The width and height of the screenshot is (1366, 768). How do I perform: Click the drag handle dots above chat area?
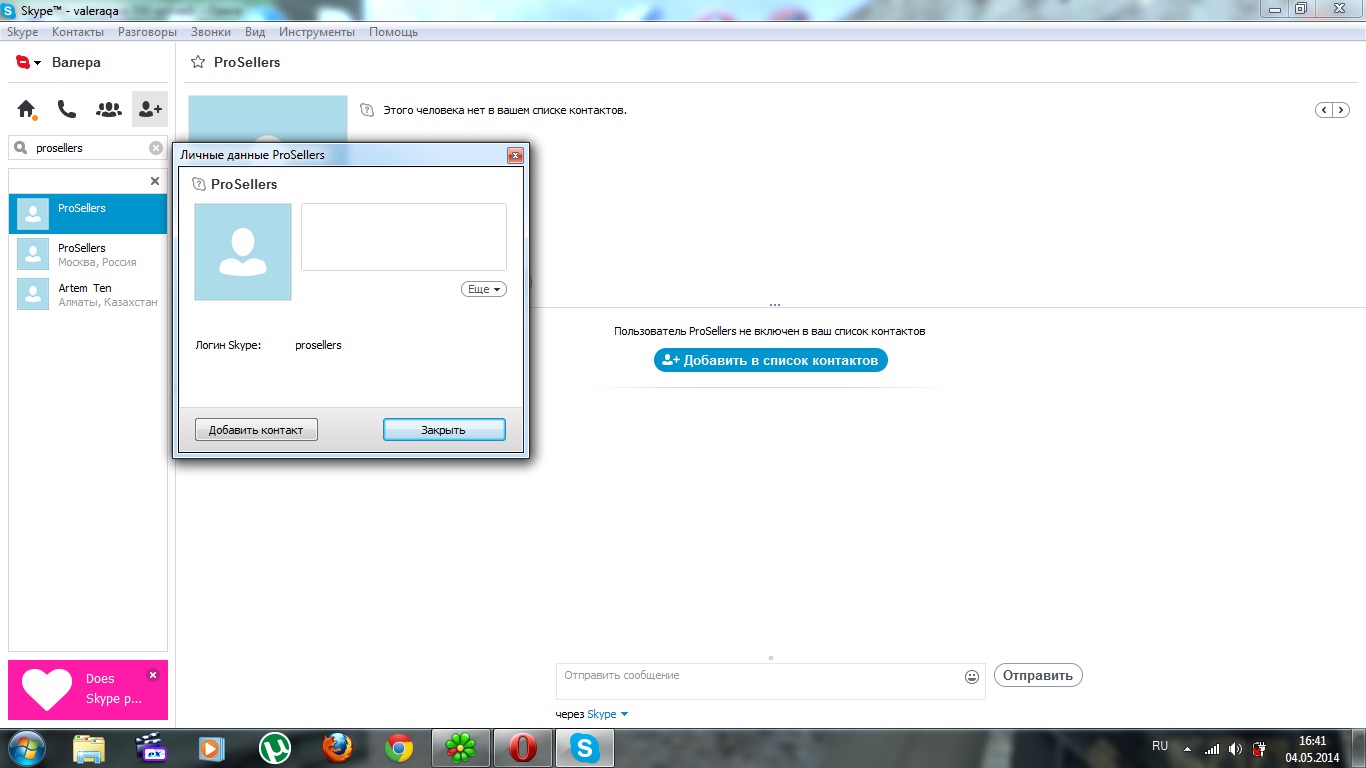(775, 305)
